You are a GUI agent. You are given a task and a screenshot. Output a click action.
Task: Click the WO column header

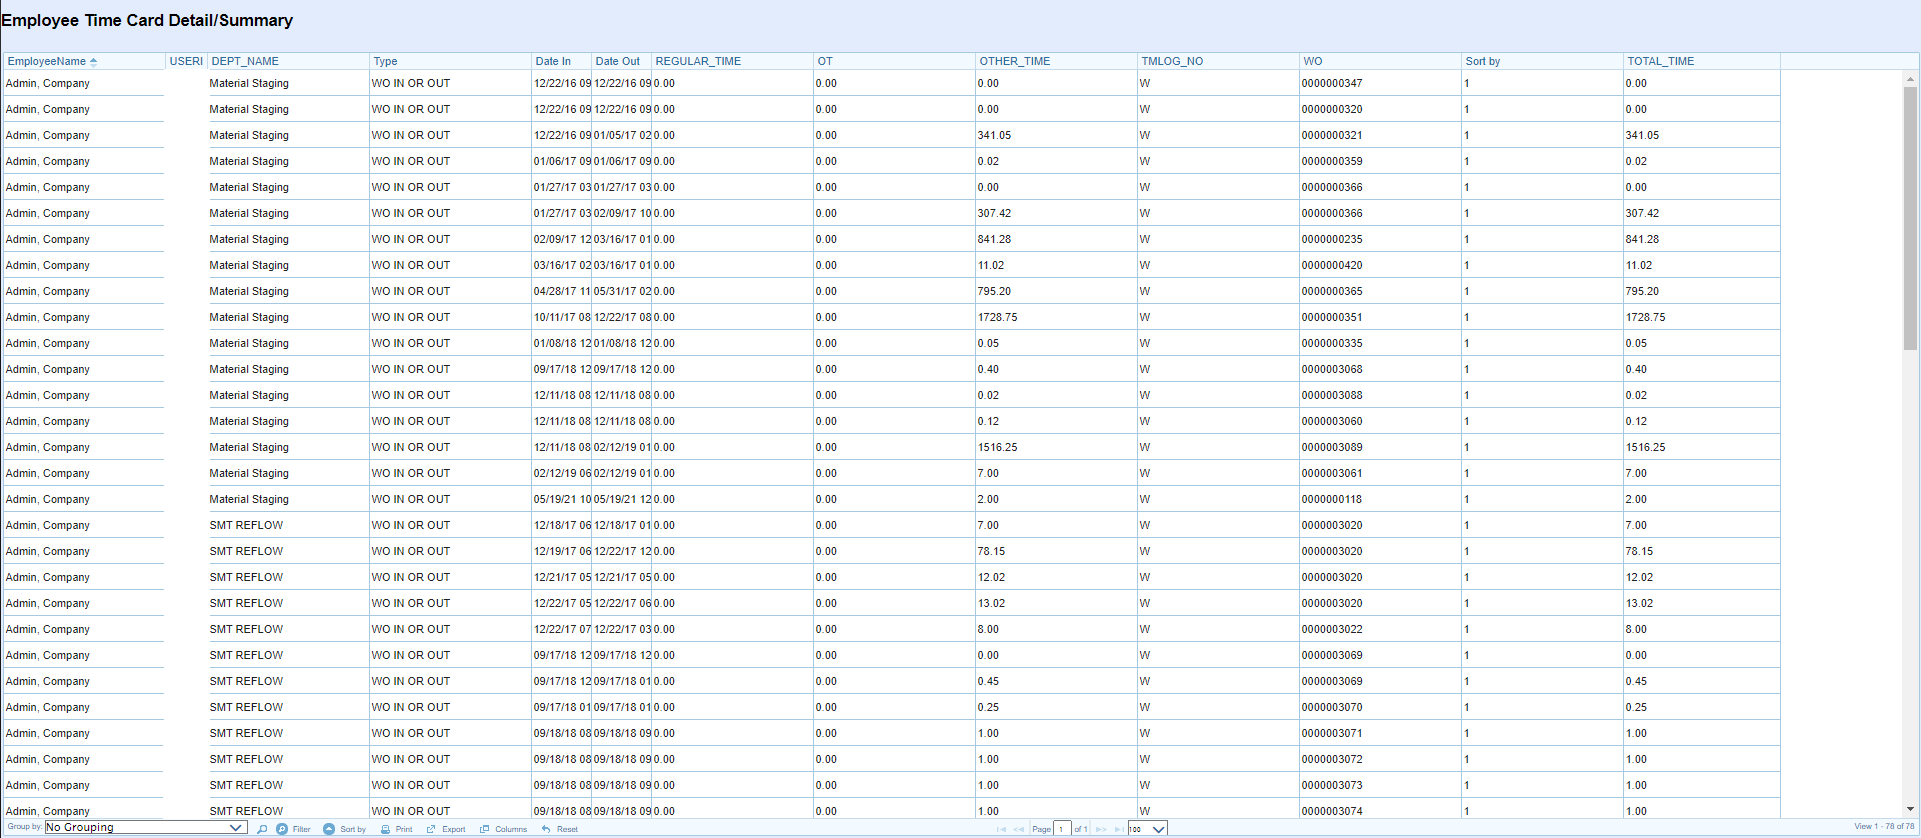click(1380, 61)
